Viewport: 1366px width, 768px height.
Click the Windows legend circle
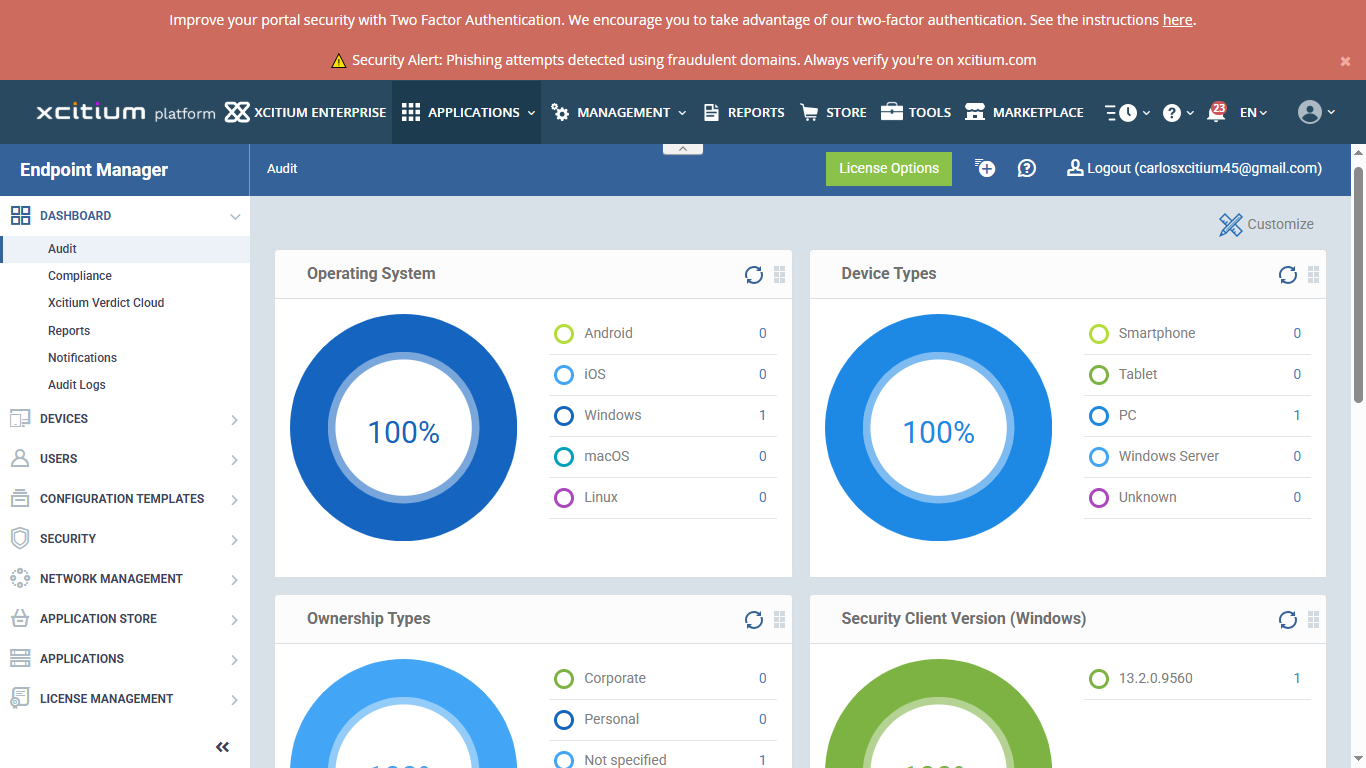point(564,415)
